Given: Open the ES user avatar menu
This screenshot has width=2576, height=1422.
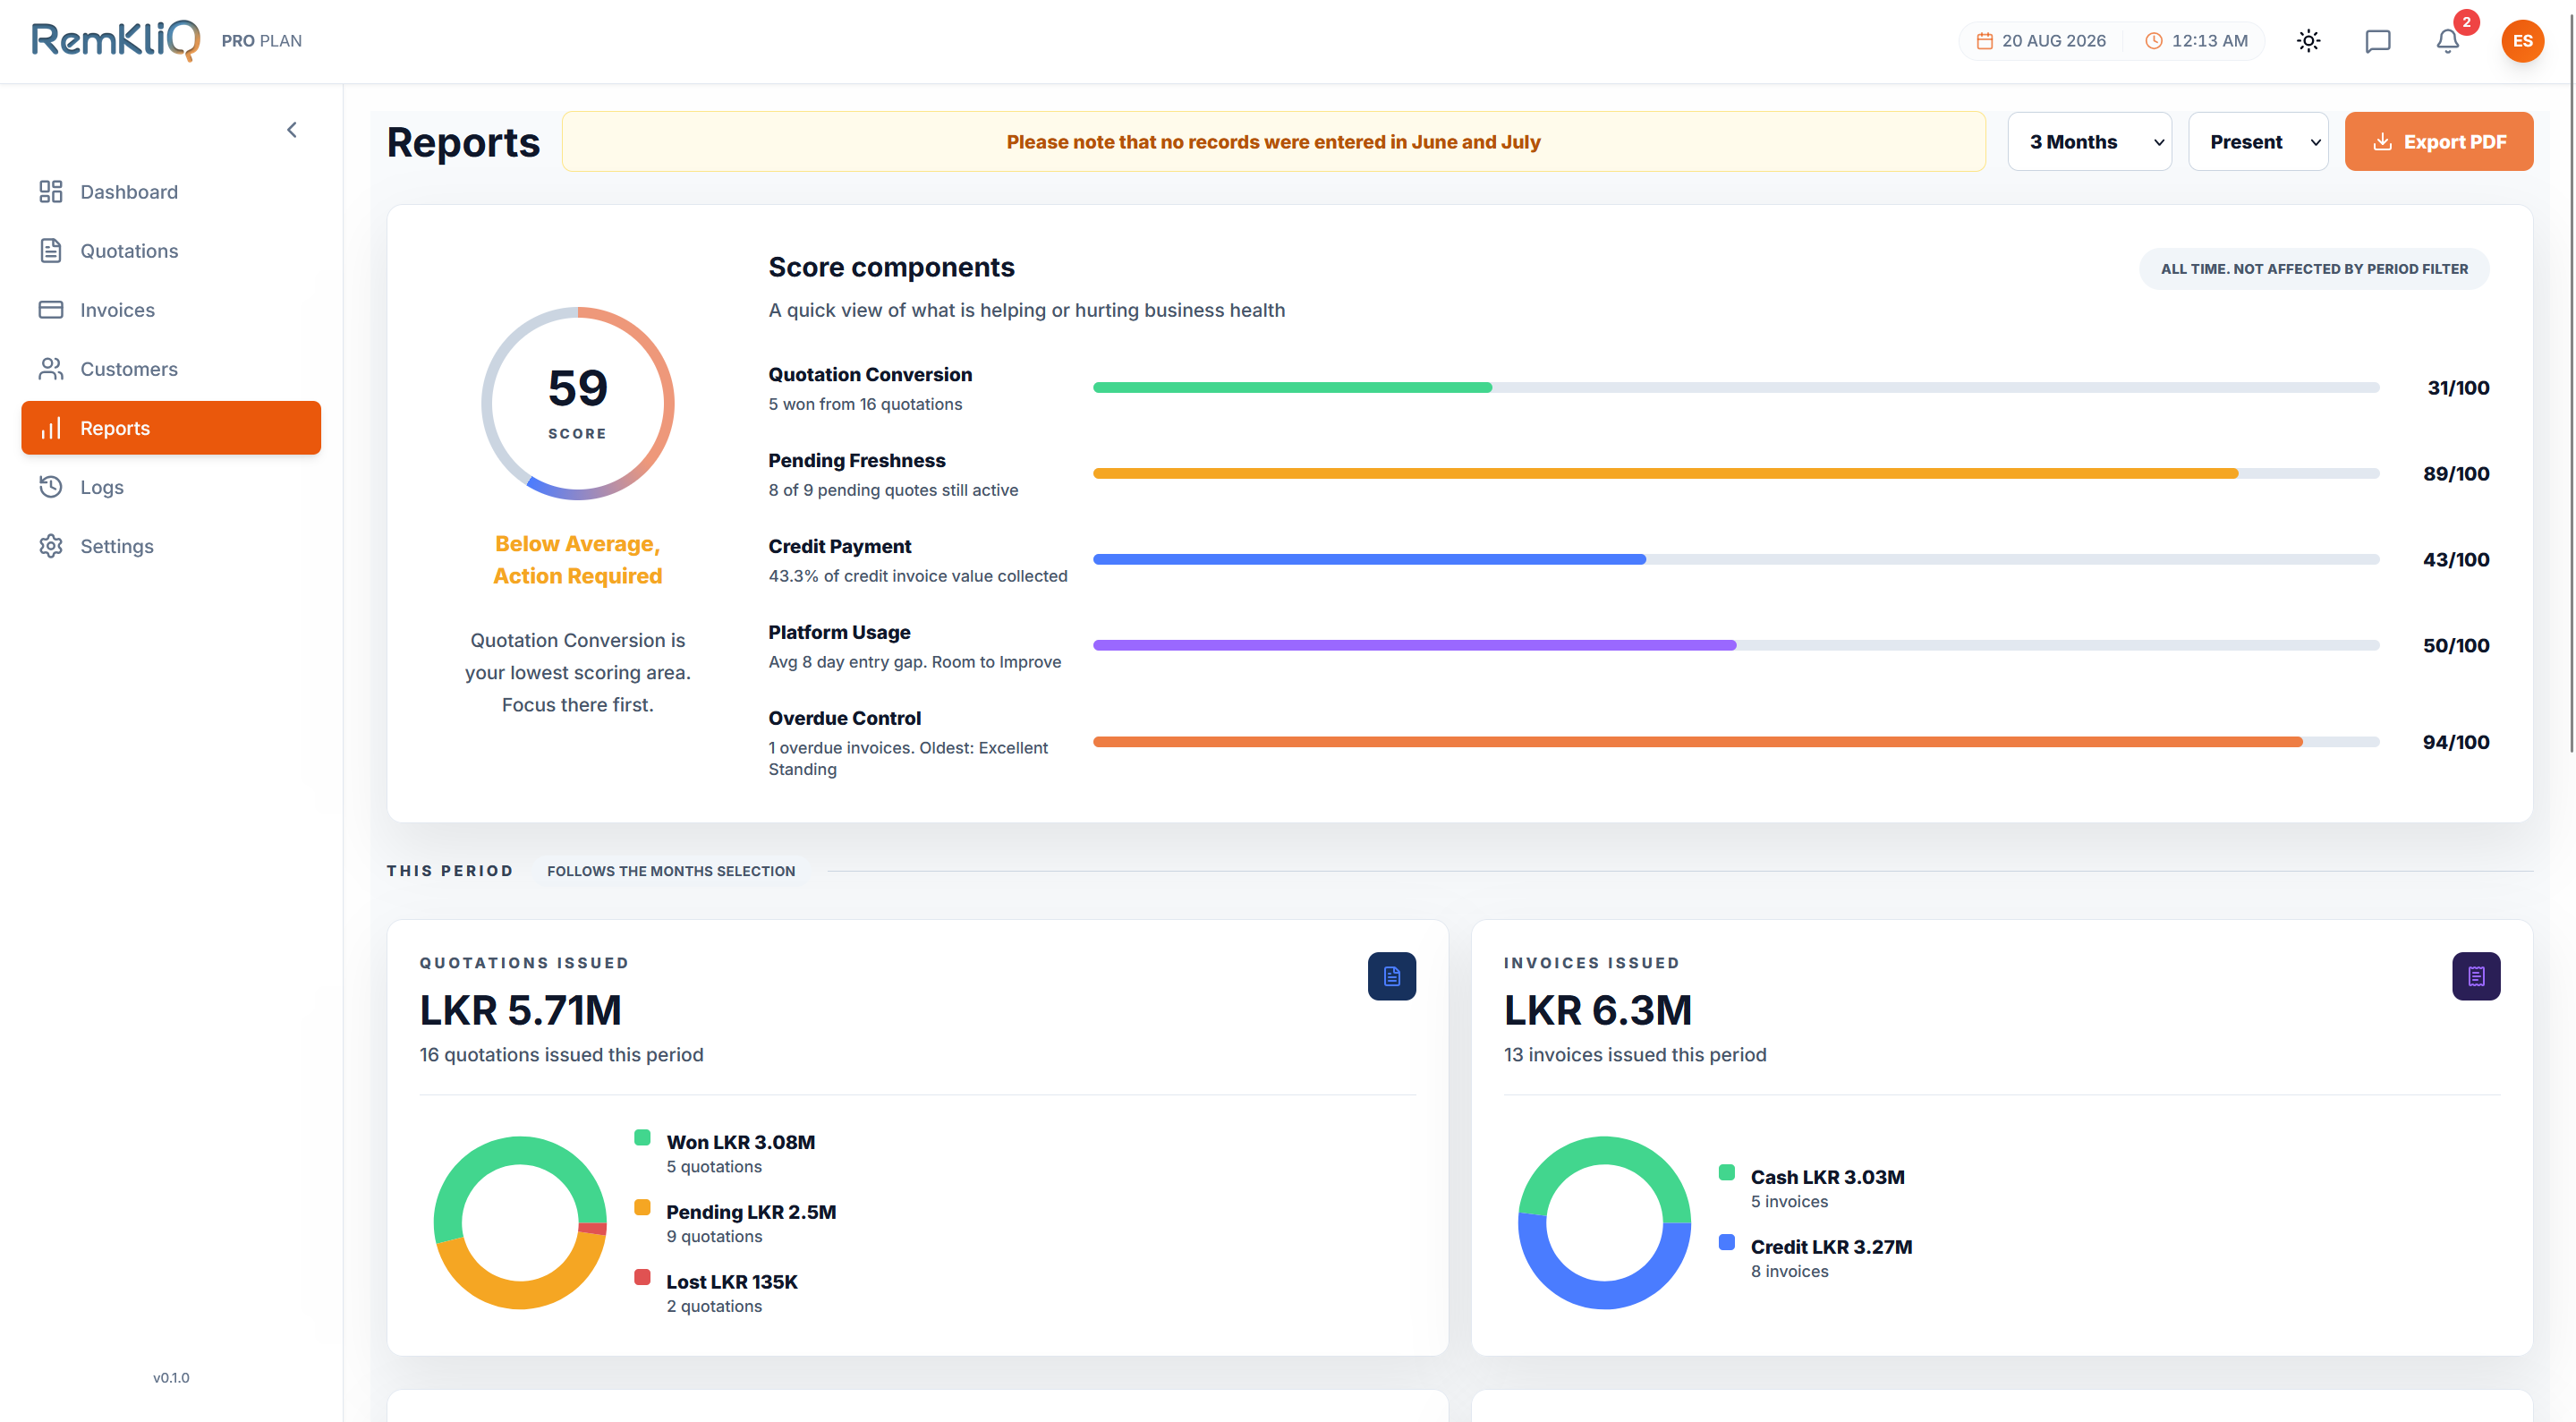Looking at the screenshot, I should 2522,41.
